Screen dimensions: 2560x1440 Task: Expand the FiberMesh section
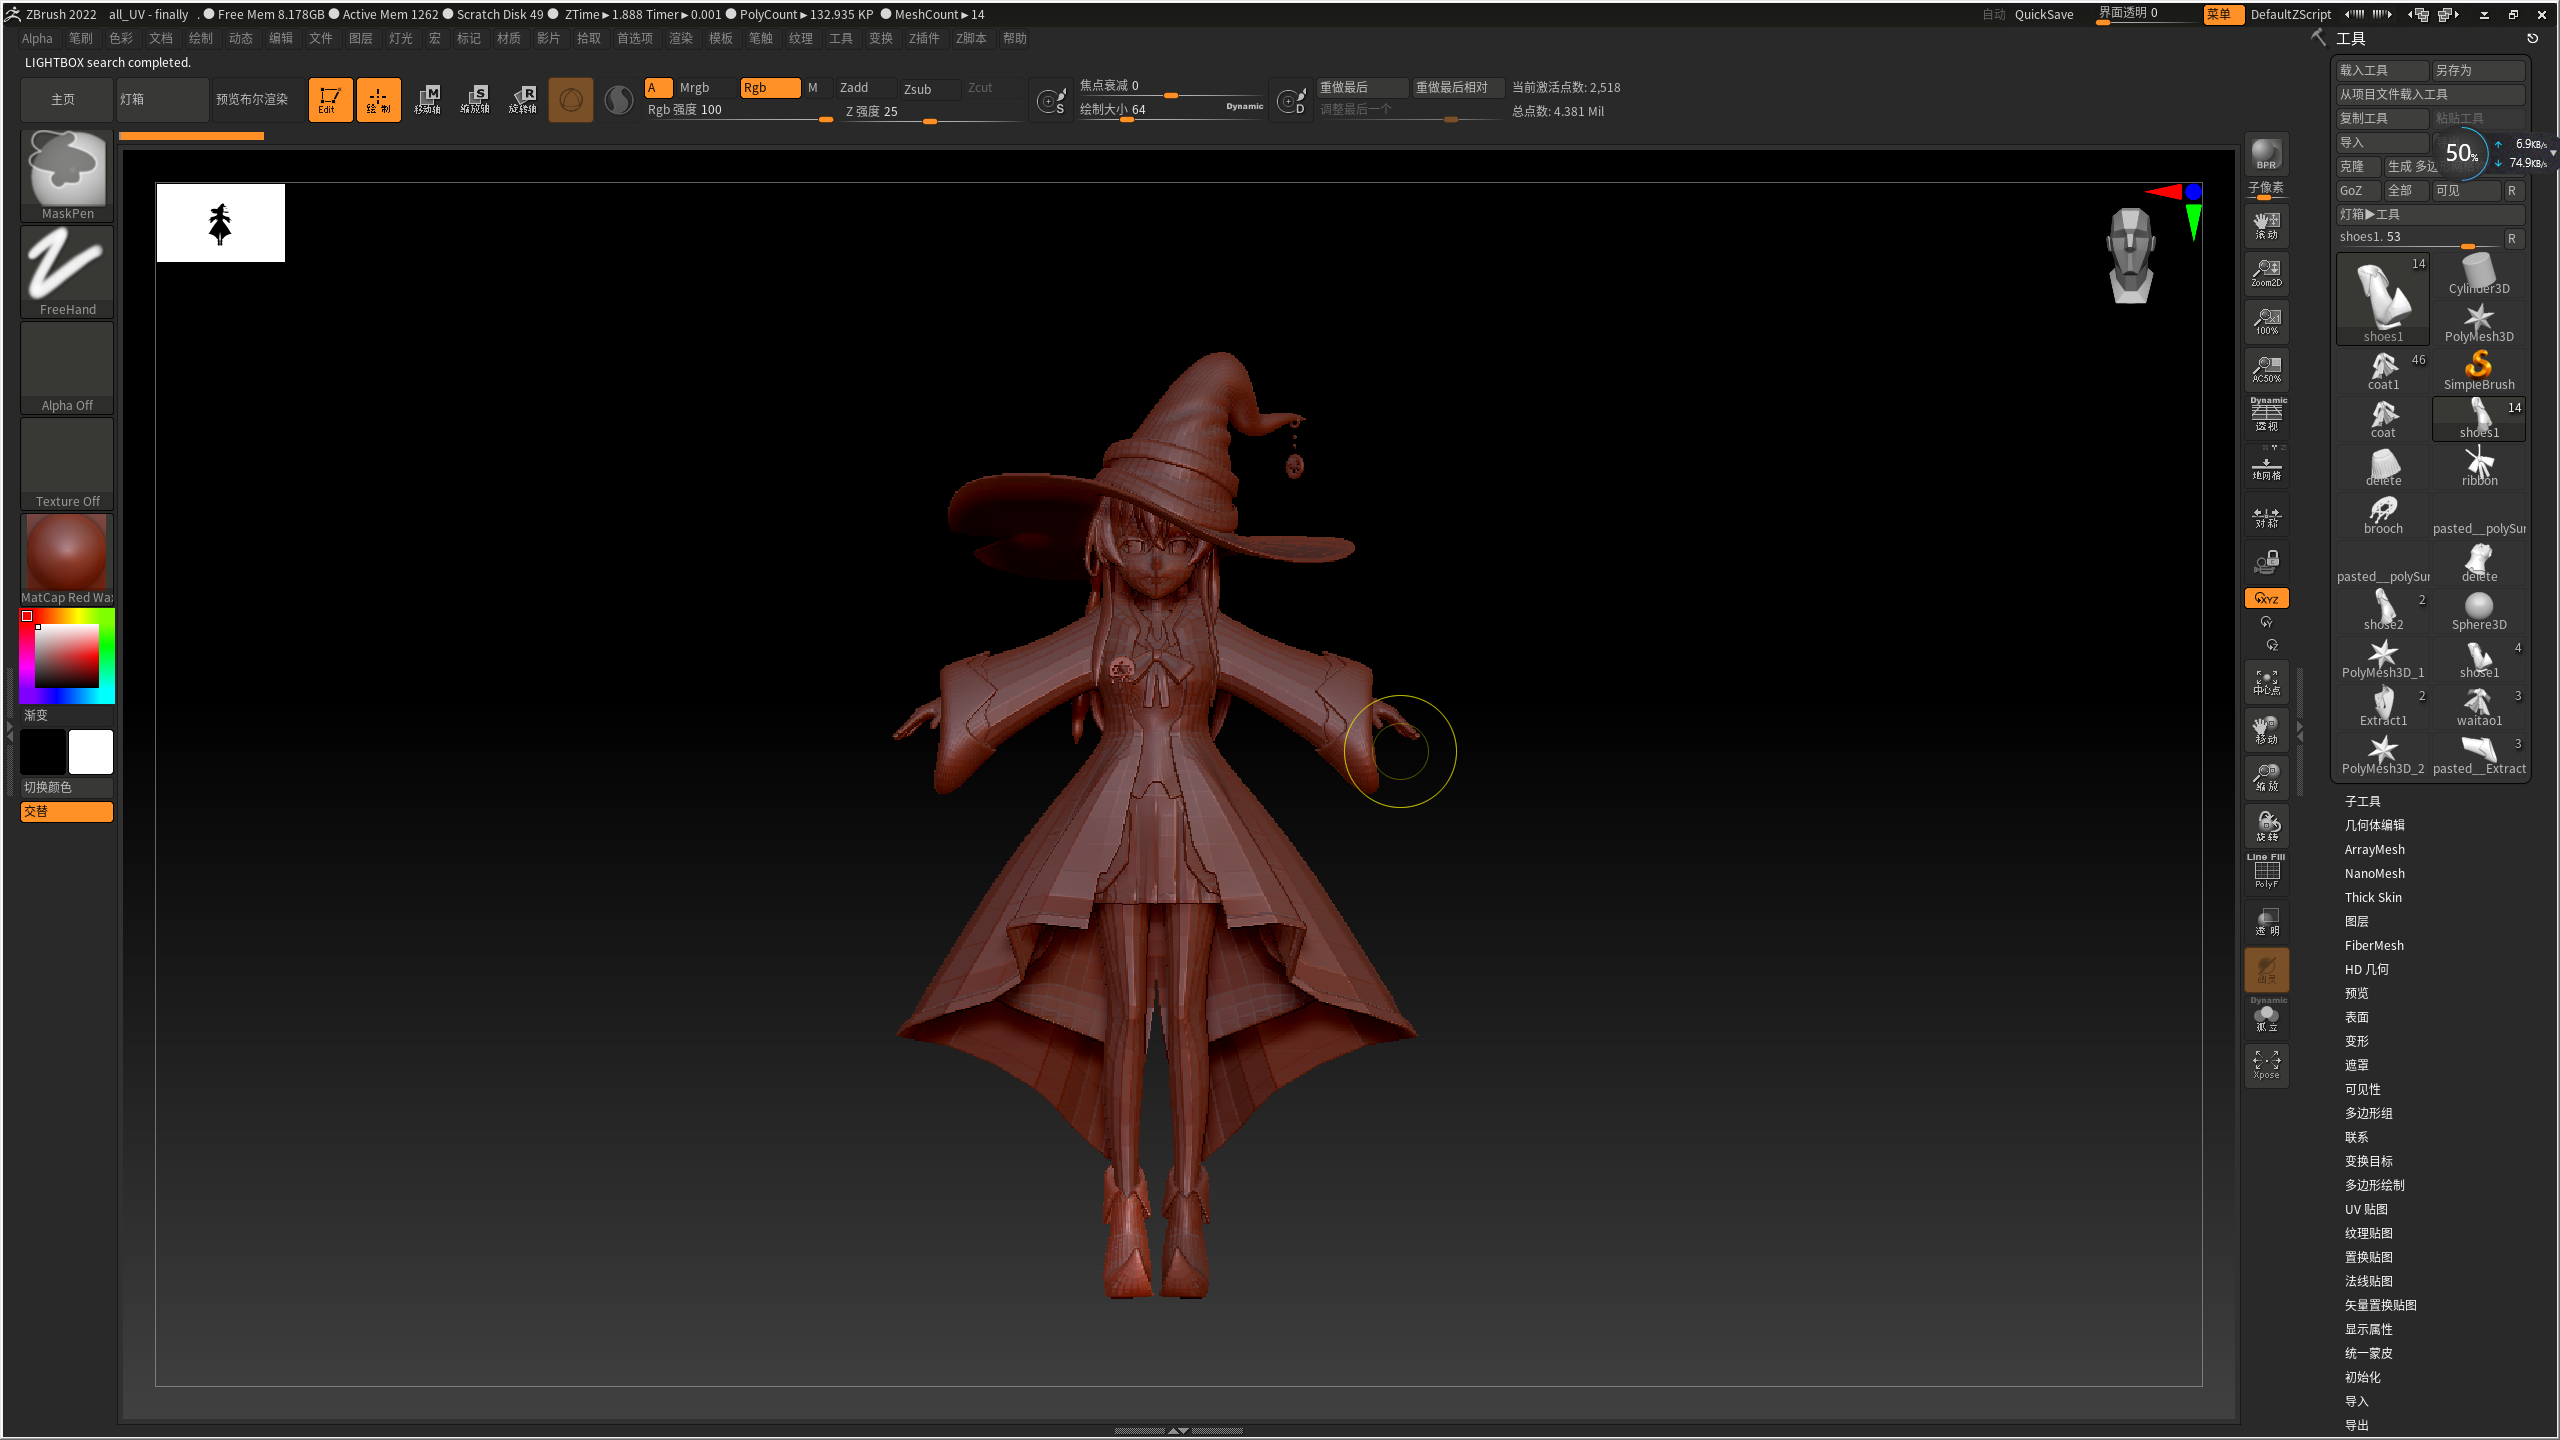[2373, 945]
